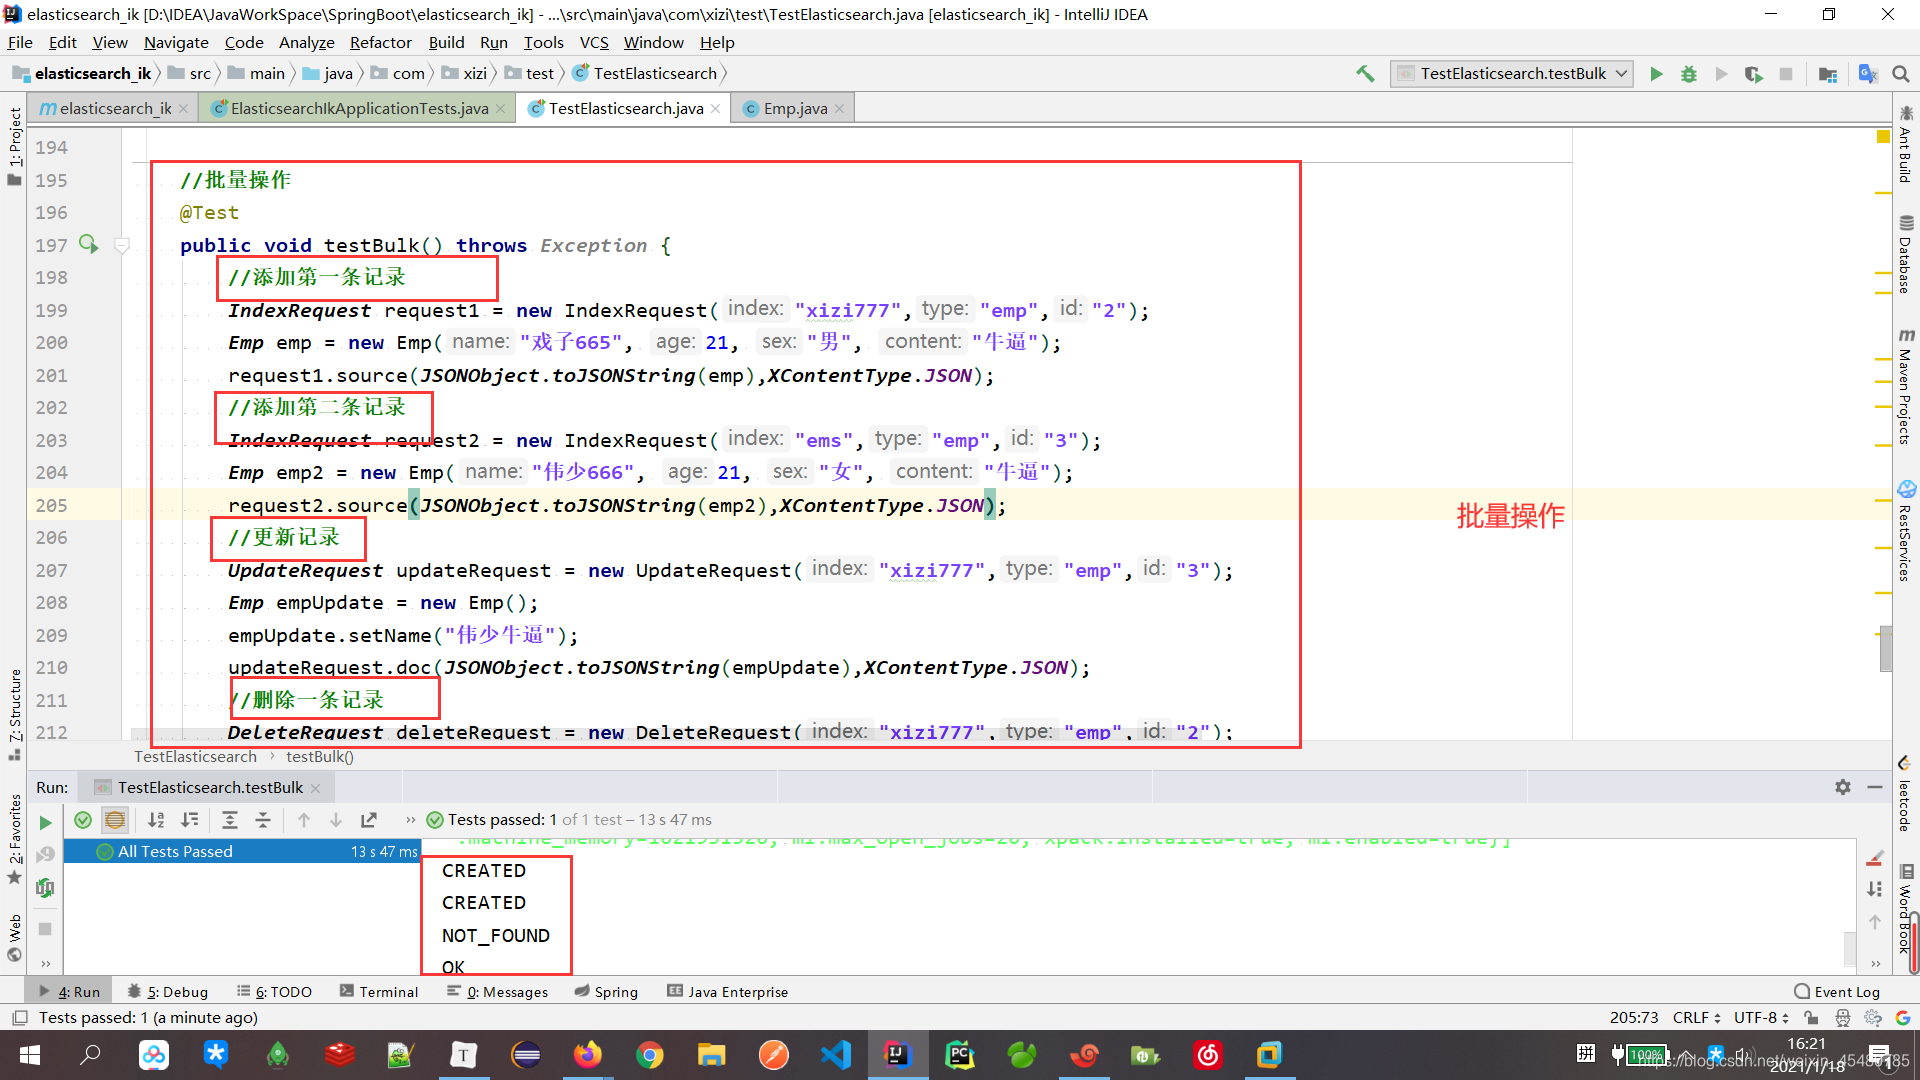This screenshot has height=1080, width=1920.
Task: Click the Search Everywhere magnifier icon
Action: 1901,74
